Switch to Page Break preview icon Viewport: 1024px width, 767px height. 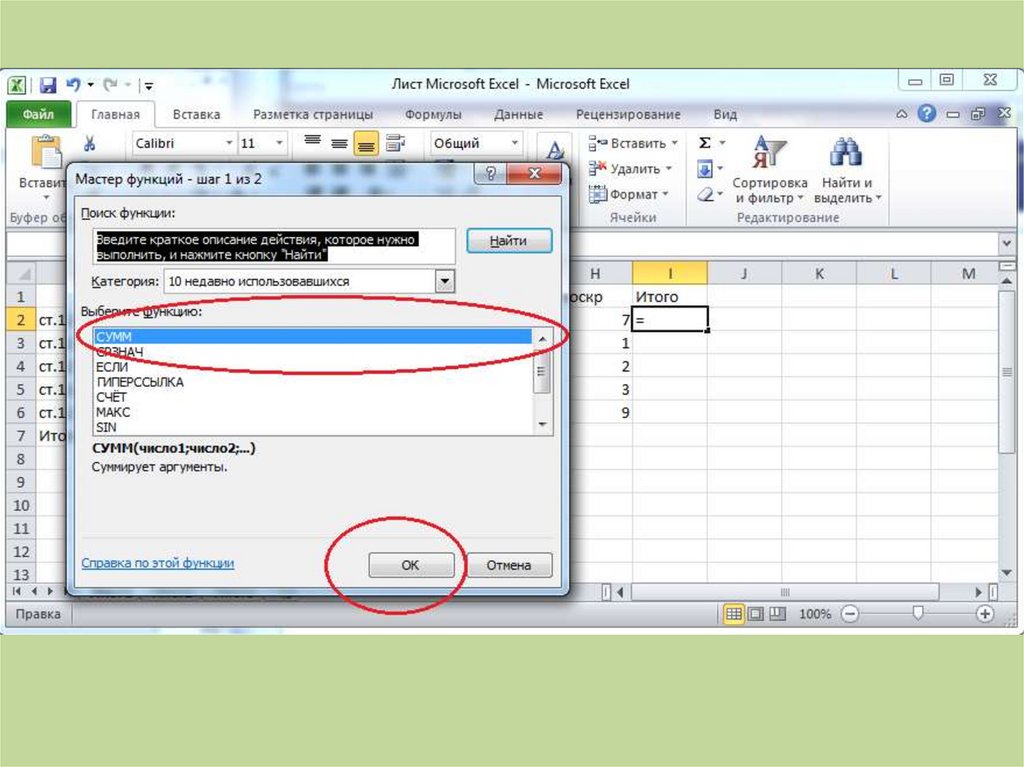click(777, 613)
